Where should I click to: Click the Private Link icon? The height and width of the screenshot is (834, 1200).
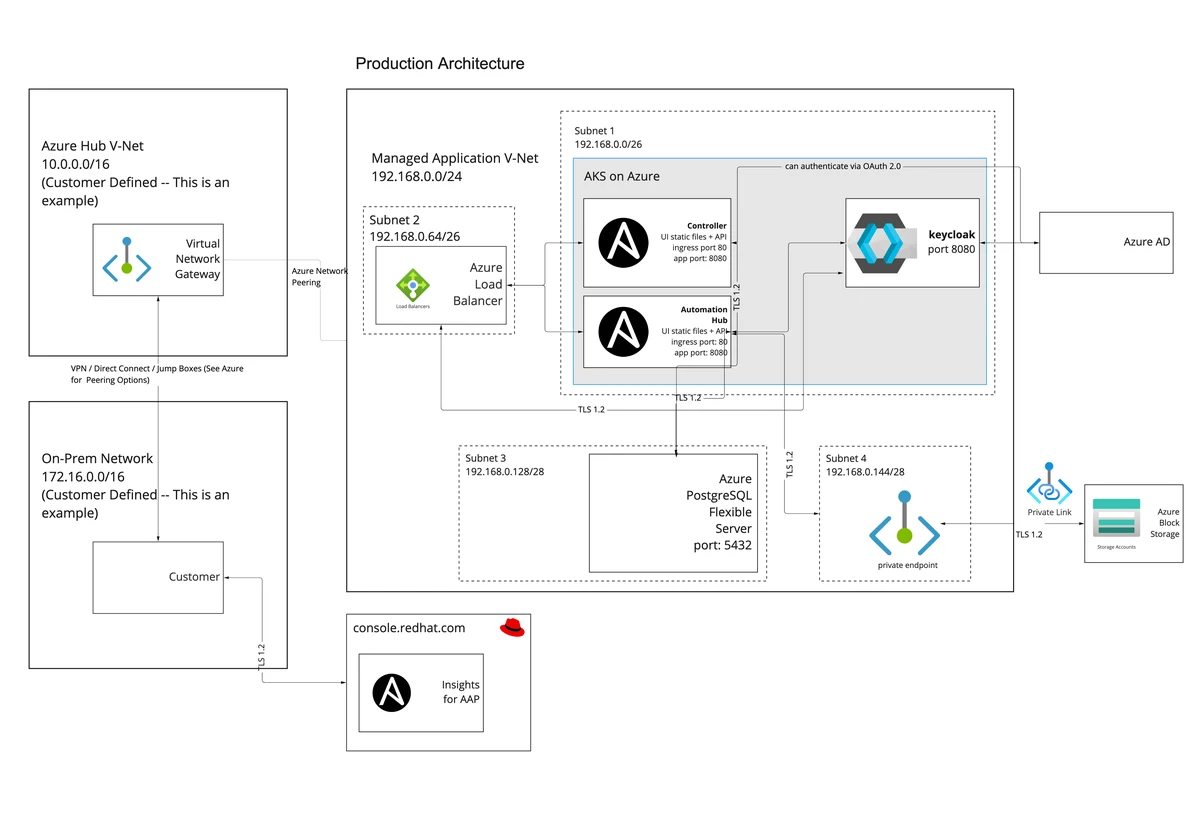point(1049,485)
